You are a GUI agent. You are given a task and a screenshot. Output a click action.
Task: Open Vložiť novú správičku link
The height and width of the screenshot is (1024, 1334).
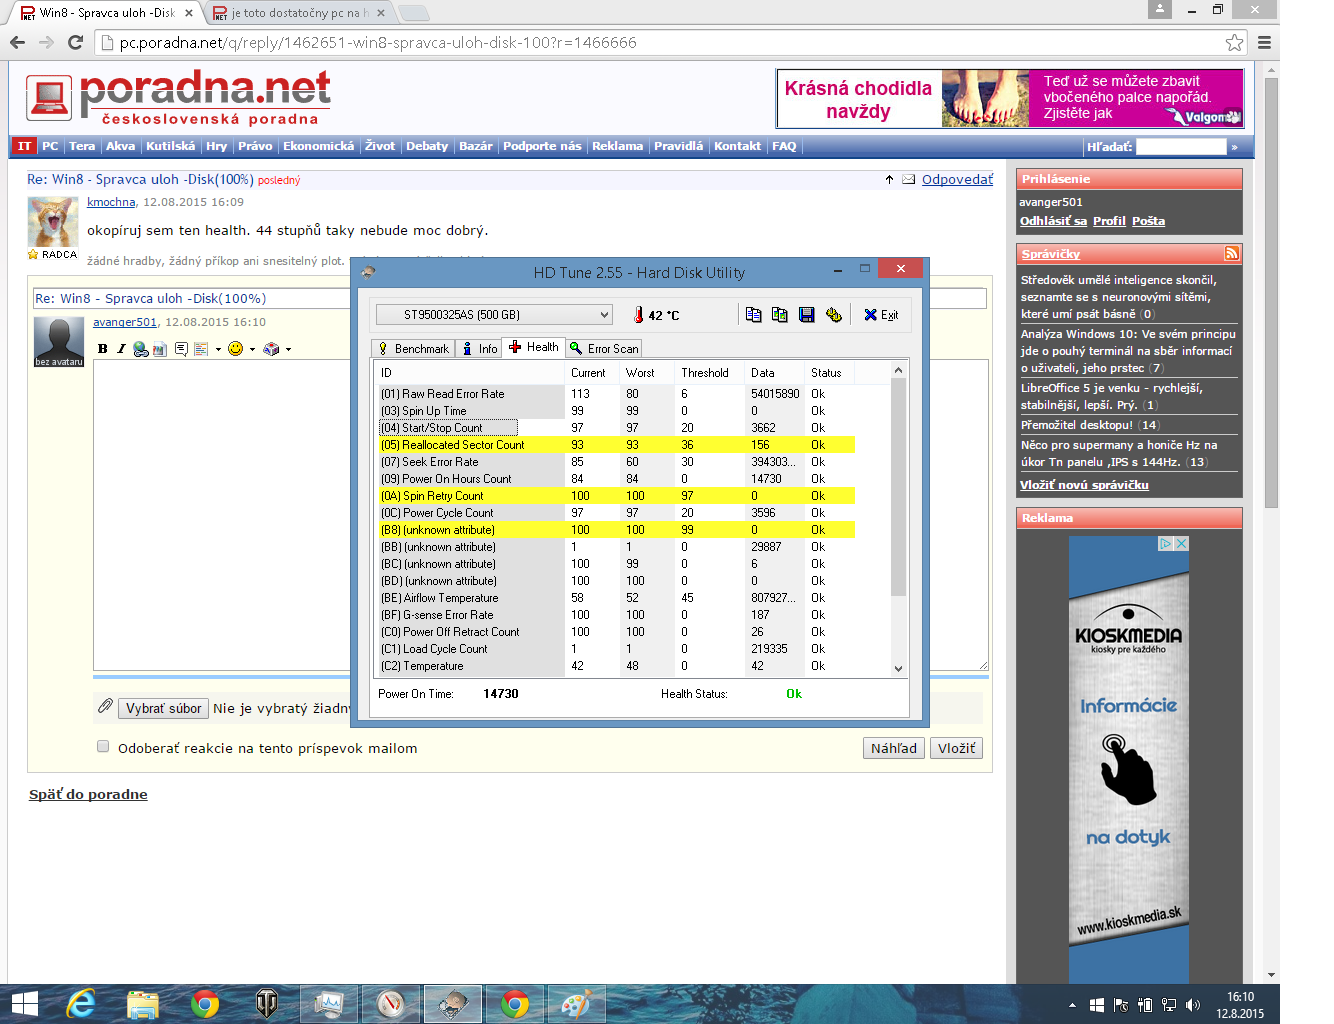click(x=1084, y=485)
